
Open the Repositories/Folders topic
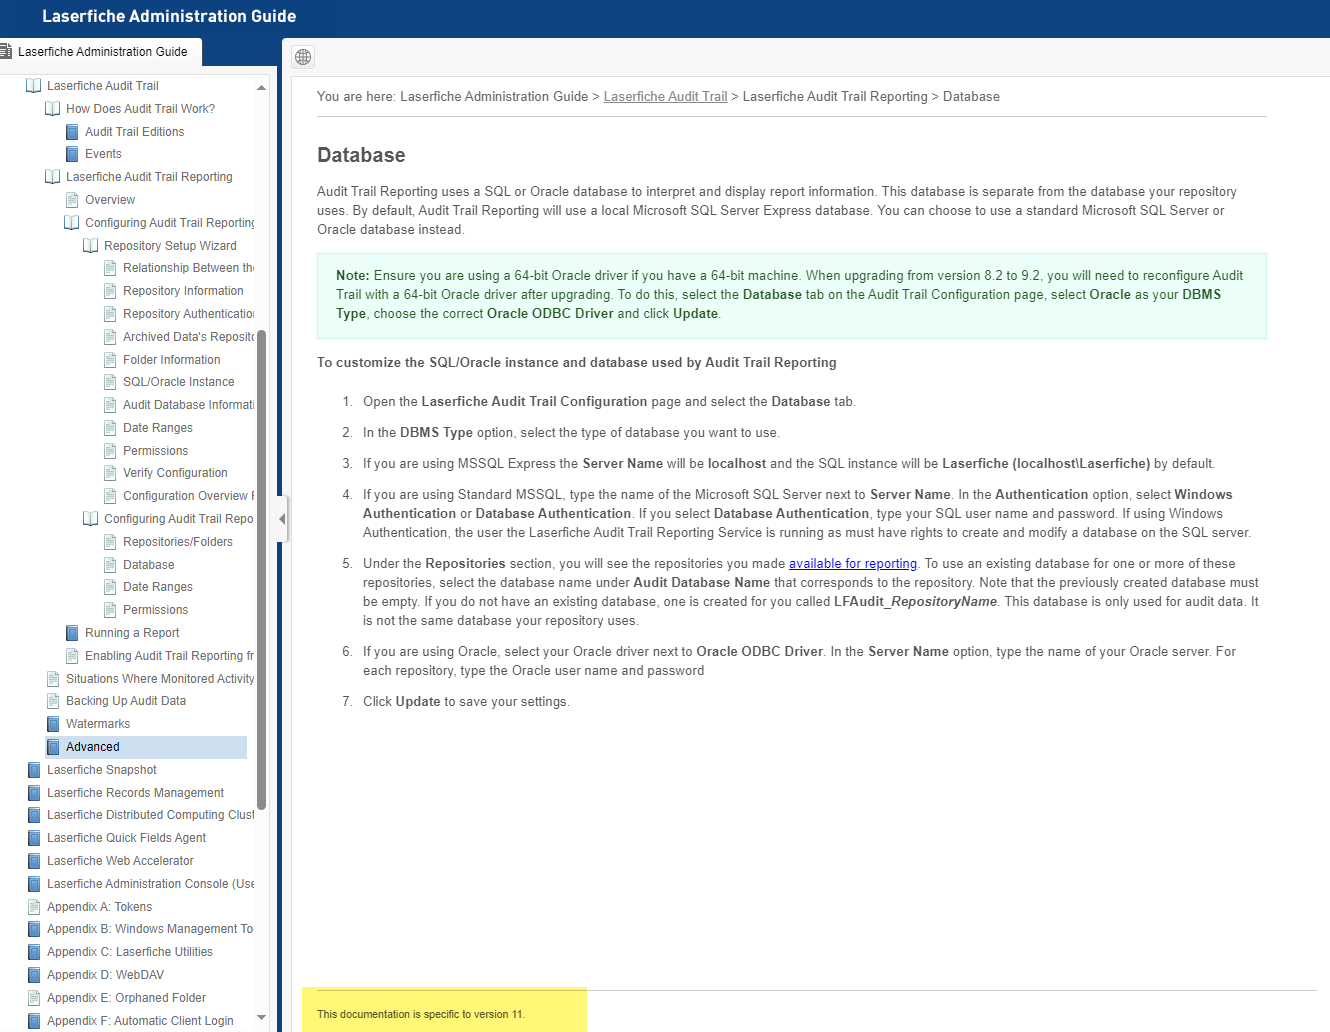tap(178, 542)
